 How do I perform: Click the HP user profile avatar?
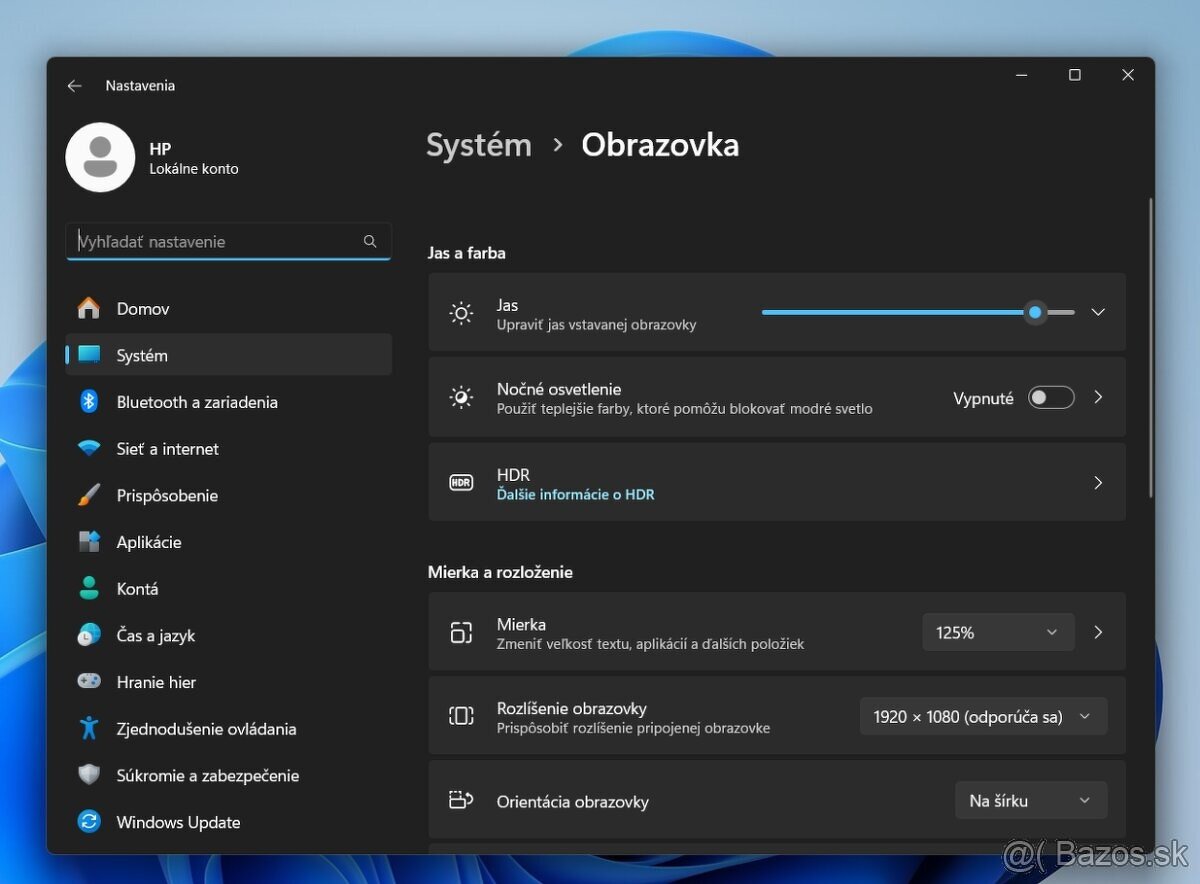[100, 158]
